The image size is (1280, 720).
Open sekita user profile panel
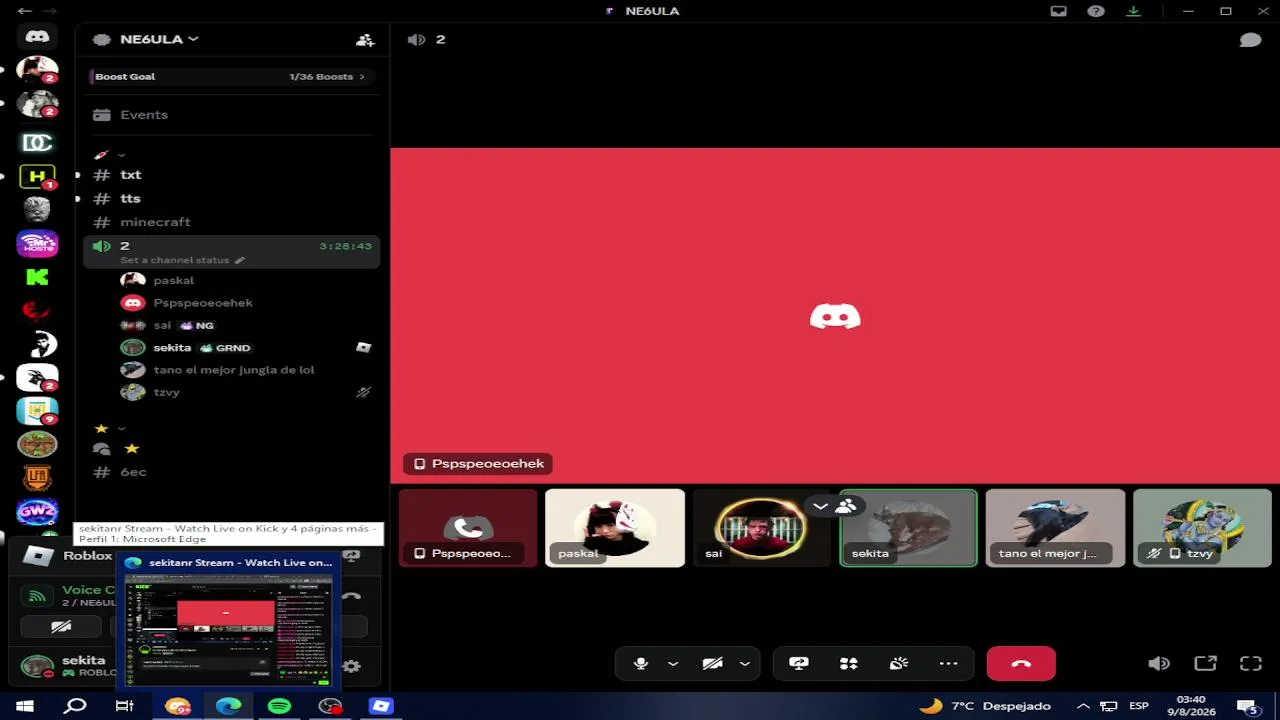65,666
